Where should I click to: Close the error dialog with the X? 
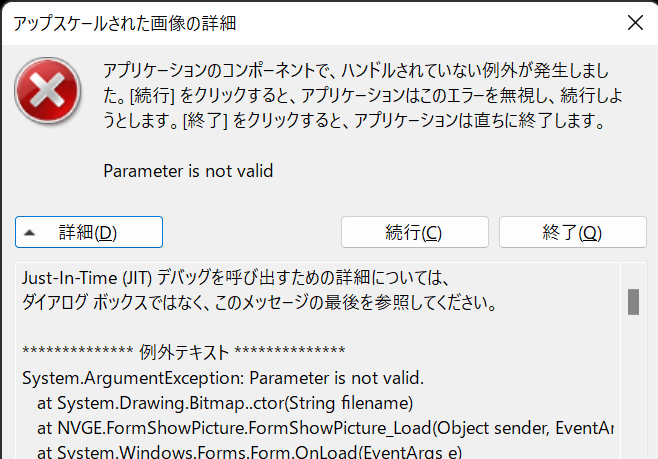(635, 23)
